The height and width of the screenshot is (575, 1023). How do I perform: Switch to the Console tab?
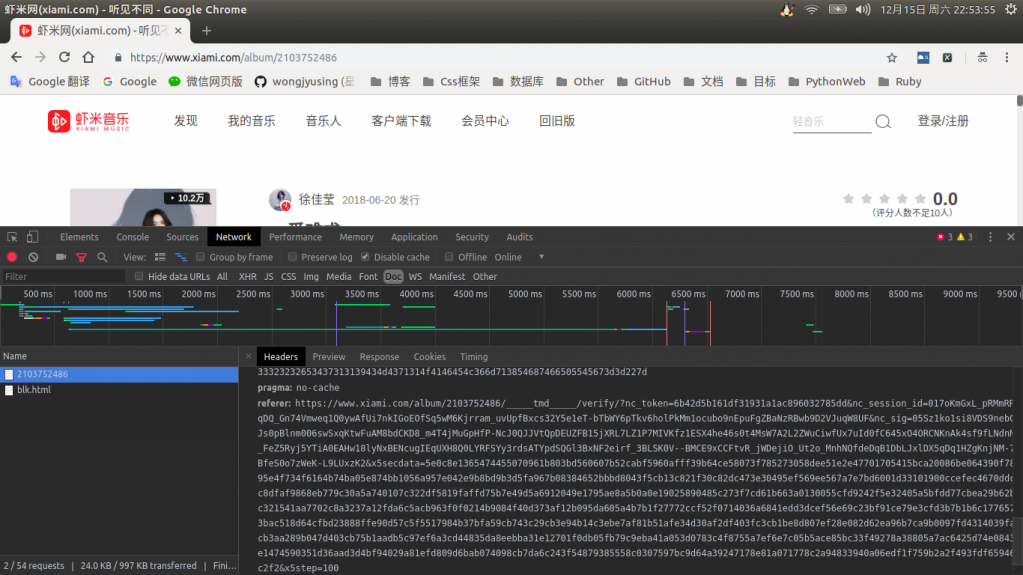click(132, 237)
